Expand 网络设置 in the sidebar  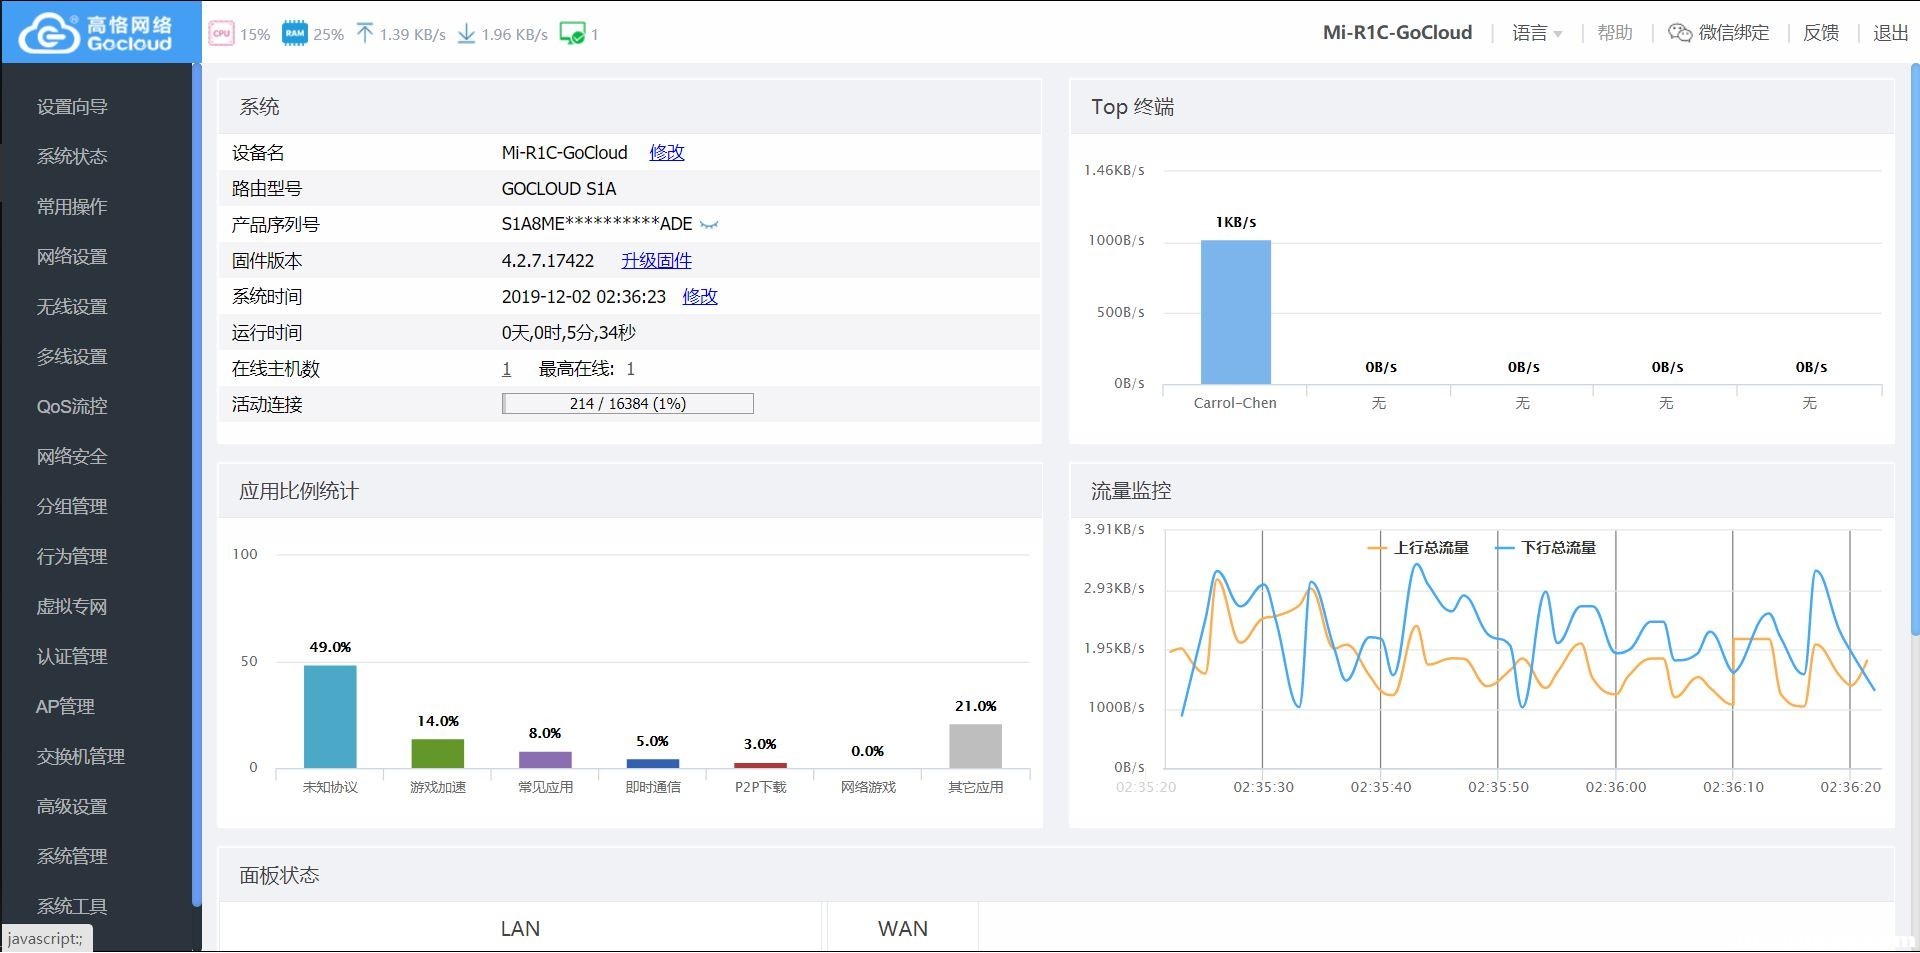click(72, 257)
